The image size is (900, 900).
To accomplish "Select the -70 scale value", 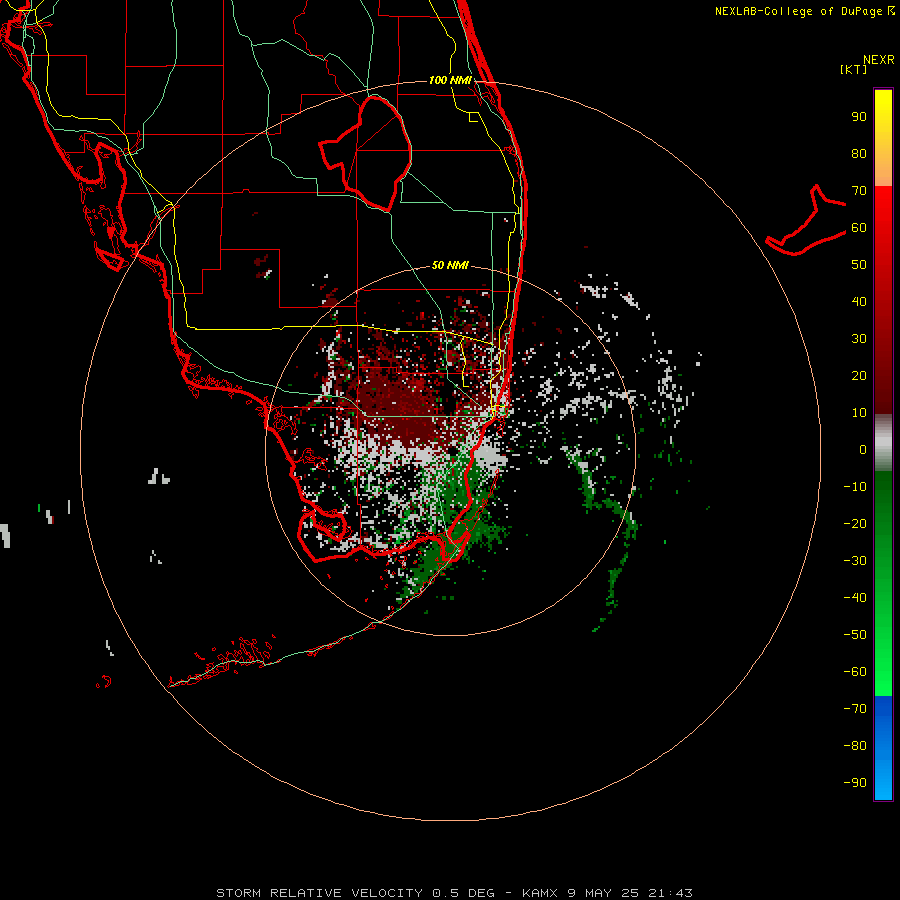I will (855, 709).
